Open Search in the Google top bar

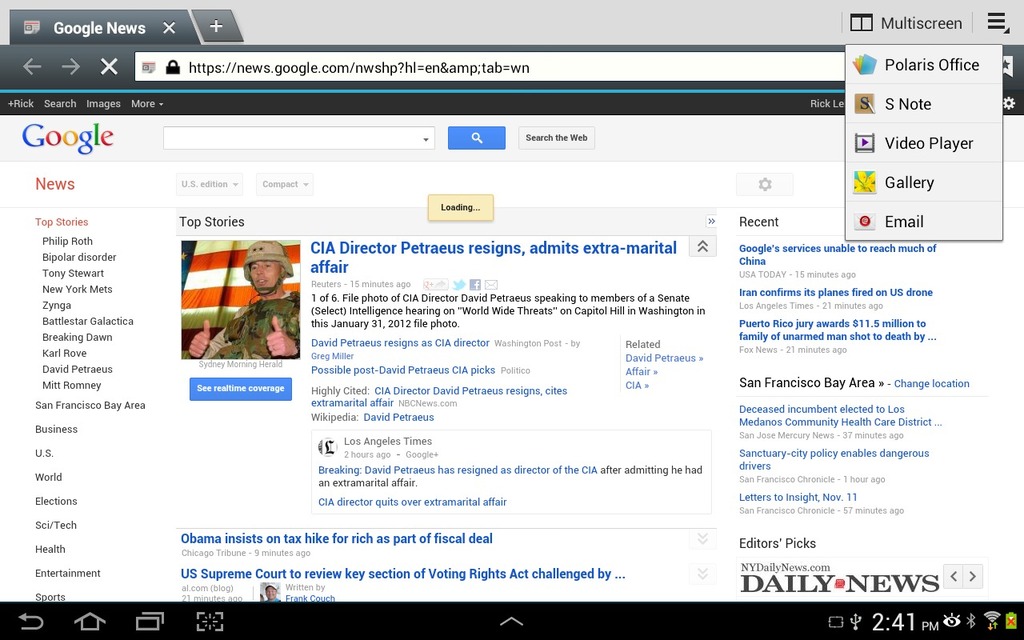(x=60, y=104)
